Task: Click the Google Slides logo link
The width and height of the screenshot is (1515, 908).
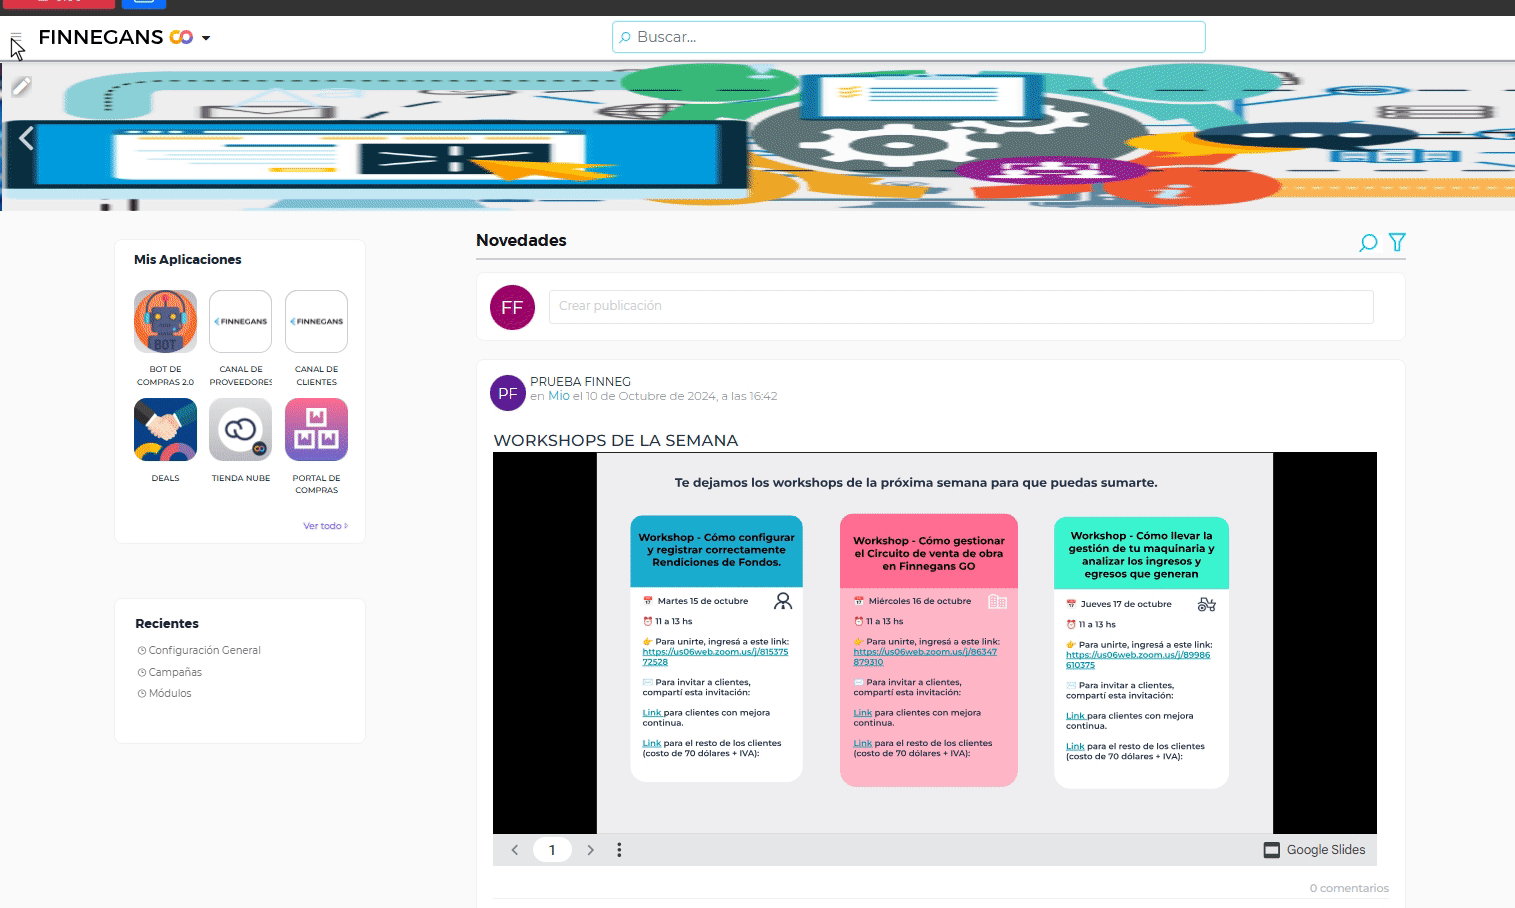Action: [x=1314, y=850]
